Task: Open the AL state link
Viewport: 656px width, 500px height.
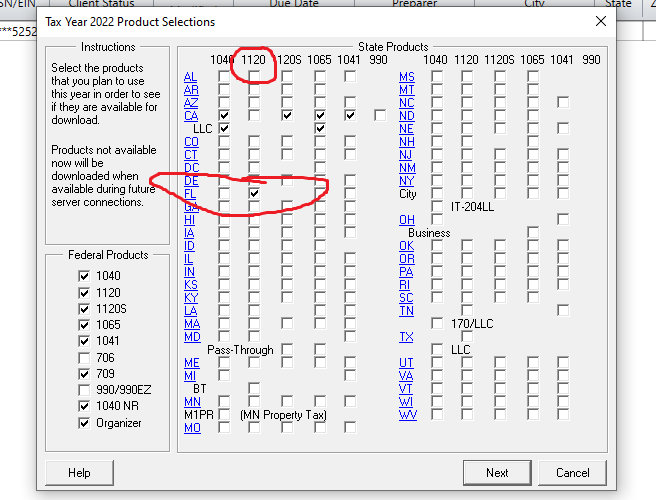Action: (x=190, y=77)
